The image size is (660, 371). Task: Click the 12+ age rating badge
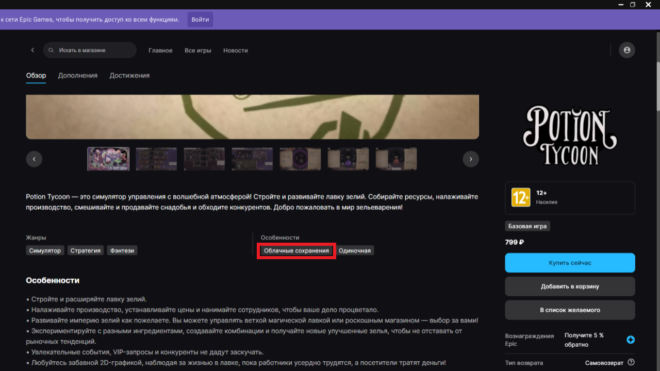(521, 198)
